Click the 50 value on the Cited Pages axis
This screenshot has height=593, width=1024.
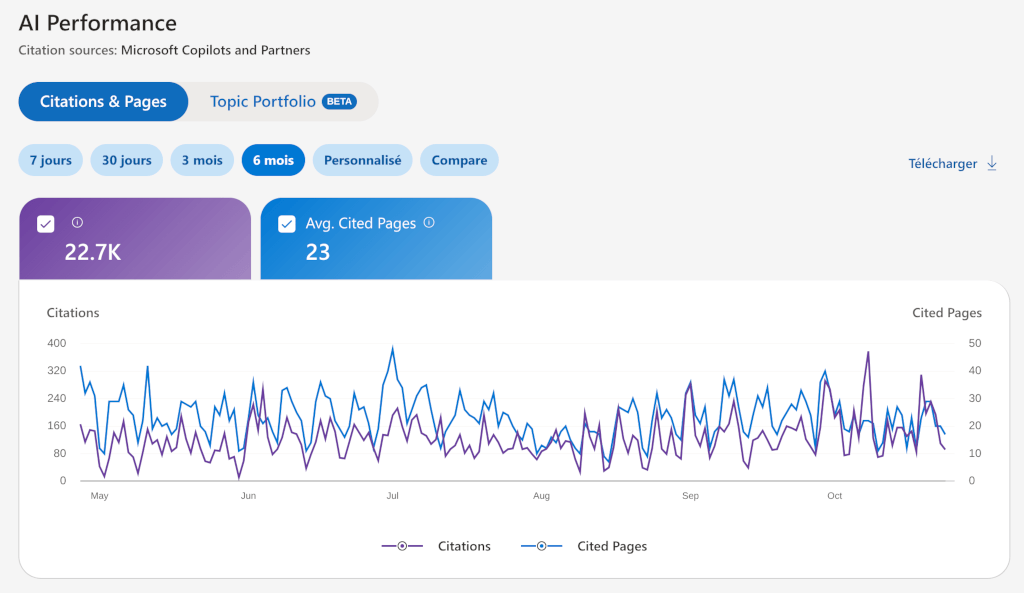974,343
